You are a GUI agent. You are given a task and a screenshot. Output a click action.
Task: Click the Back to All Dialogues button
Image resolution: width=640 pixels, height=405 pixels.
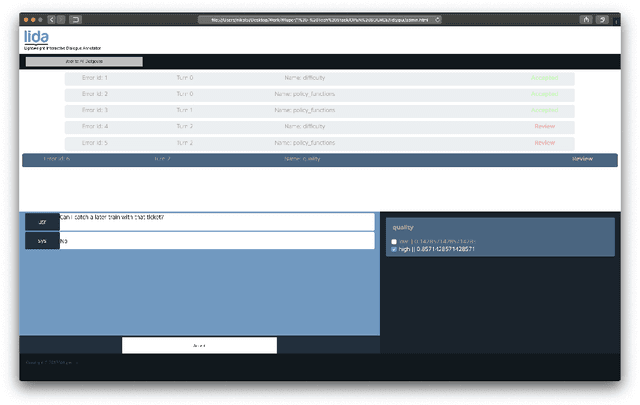coord(84,62)
